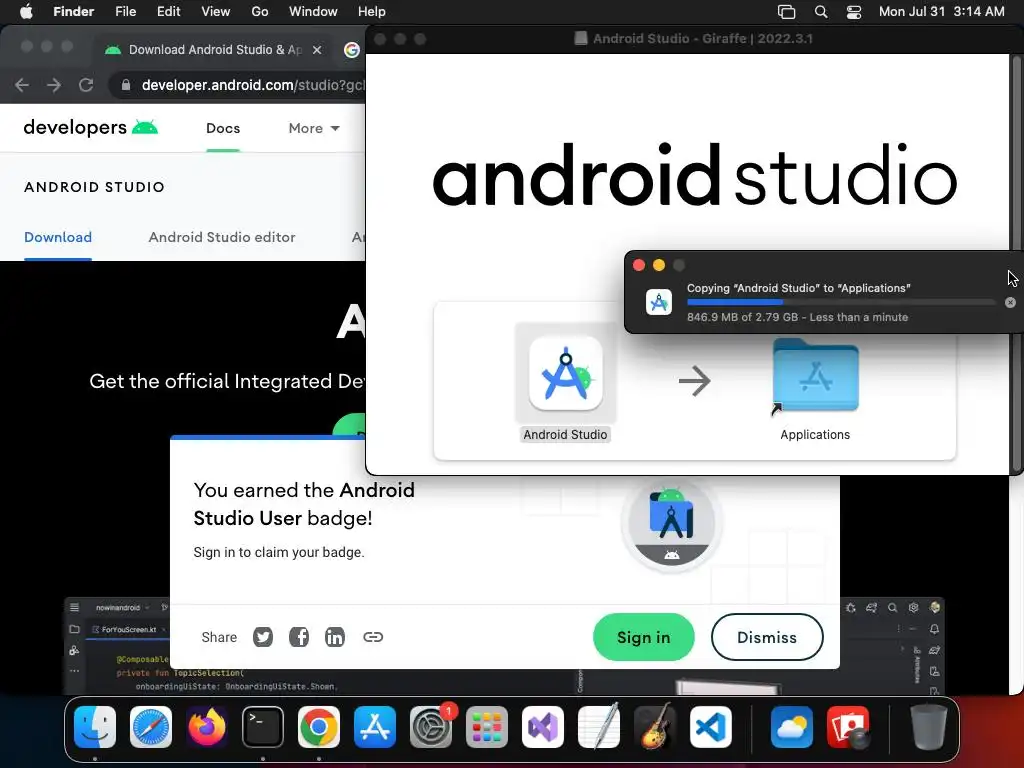This screenshot has width=1024, height=768.
Task: Click the screen mirroring menu bar icon
Action: (786, 12)
